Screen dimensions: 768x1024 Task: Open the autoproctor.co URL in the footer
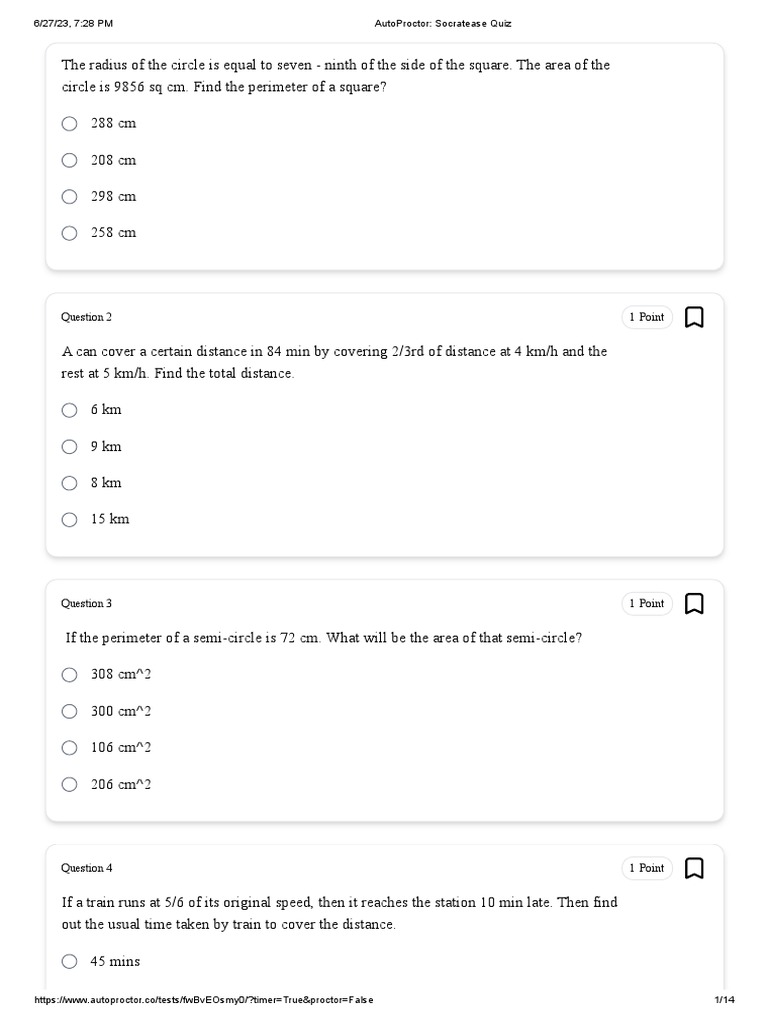pyautogui.click(x=204, y=1000)
